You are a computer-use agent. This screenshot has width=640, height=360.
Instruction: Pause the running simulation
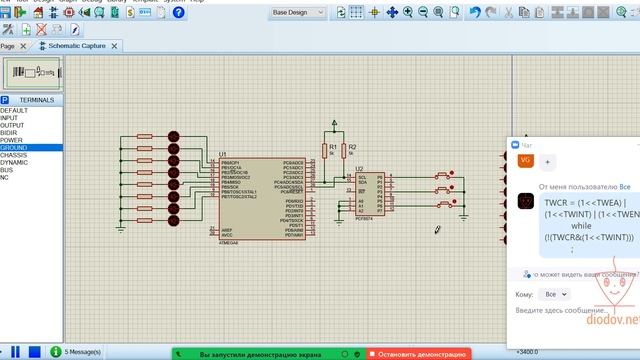click(16, 352)
